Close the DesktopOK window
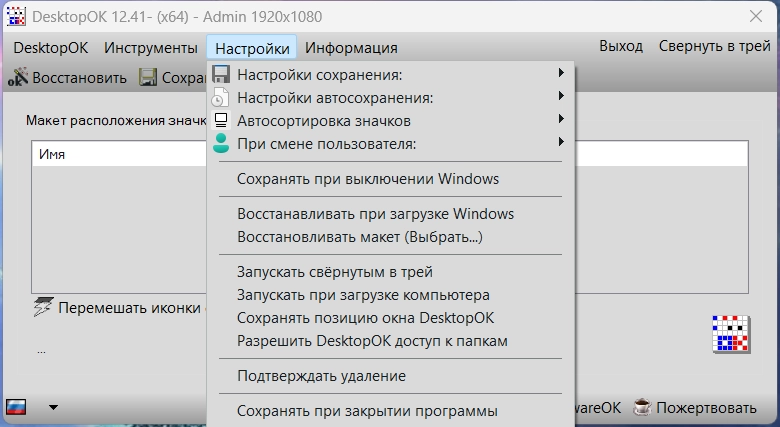Image resolution: width=780 pixels, height=427 pixels. click(x=756, y=16)
